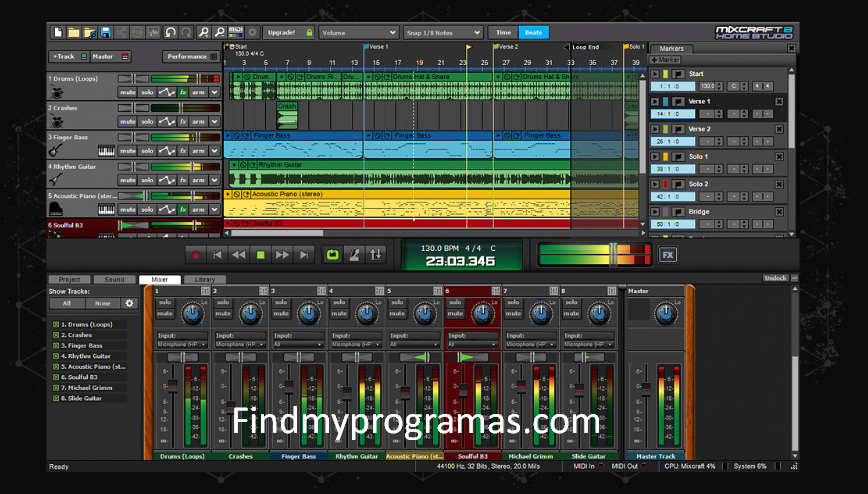Toggle visibility of 7. Michael Grimm in mixer list

56,388
